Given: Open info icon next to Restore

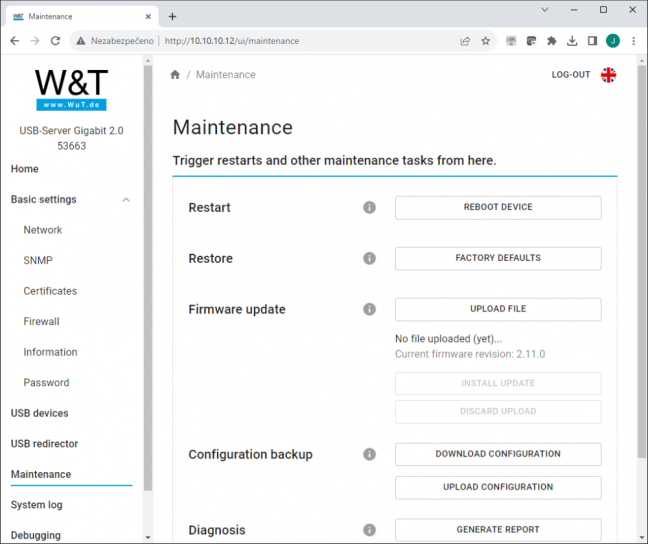Looking at the screenshot, I should 369,258.
